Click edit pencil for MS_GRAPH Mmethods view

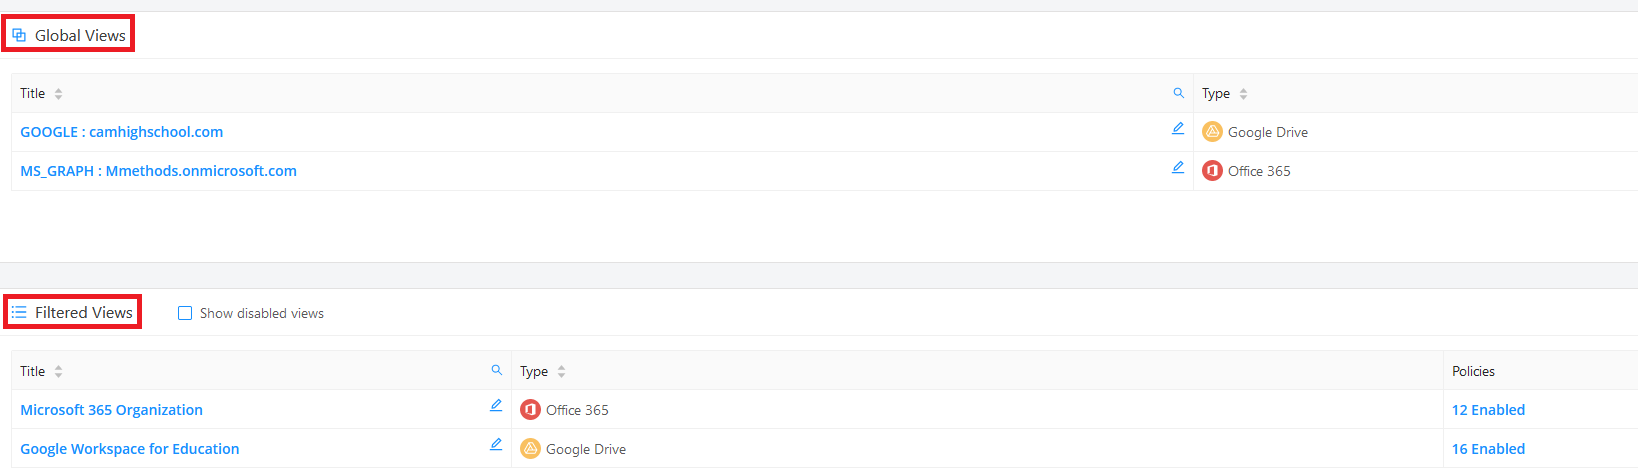(1178, 167)
